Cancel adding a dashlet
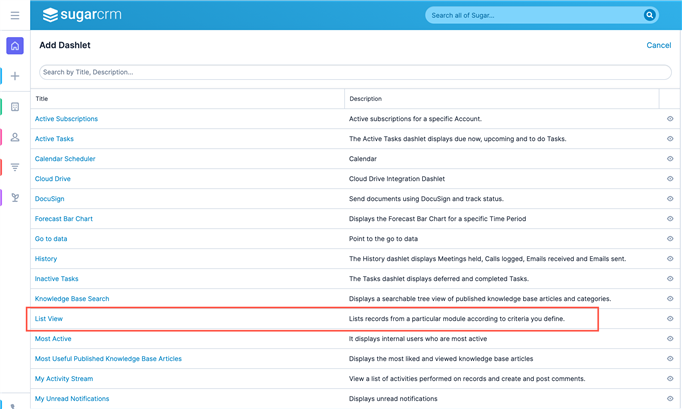This screenshot has width=682, height=409. click(659, 45)
